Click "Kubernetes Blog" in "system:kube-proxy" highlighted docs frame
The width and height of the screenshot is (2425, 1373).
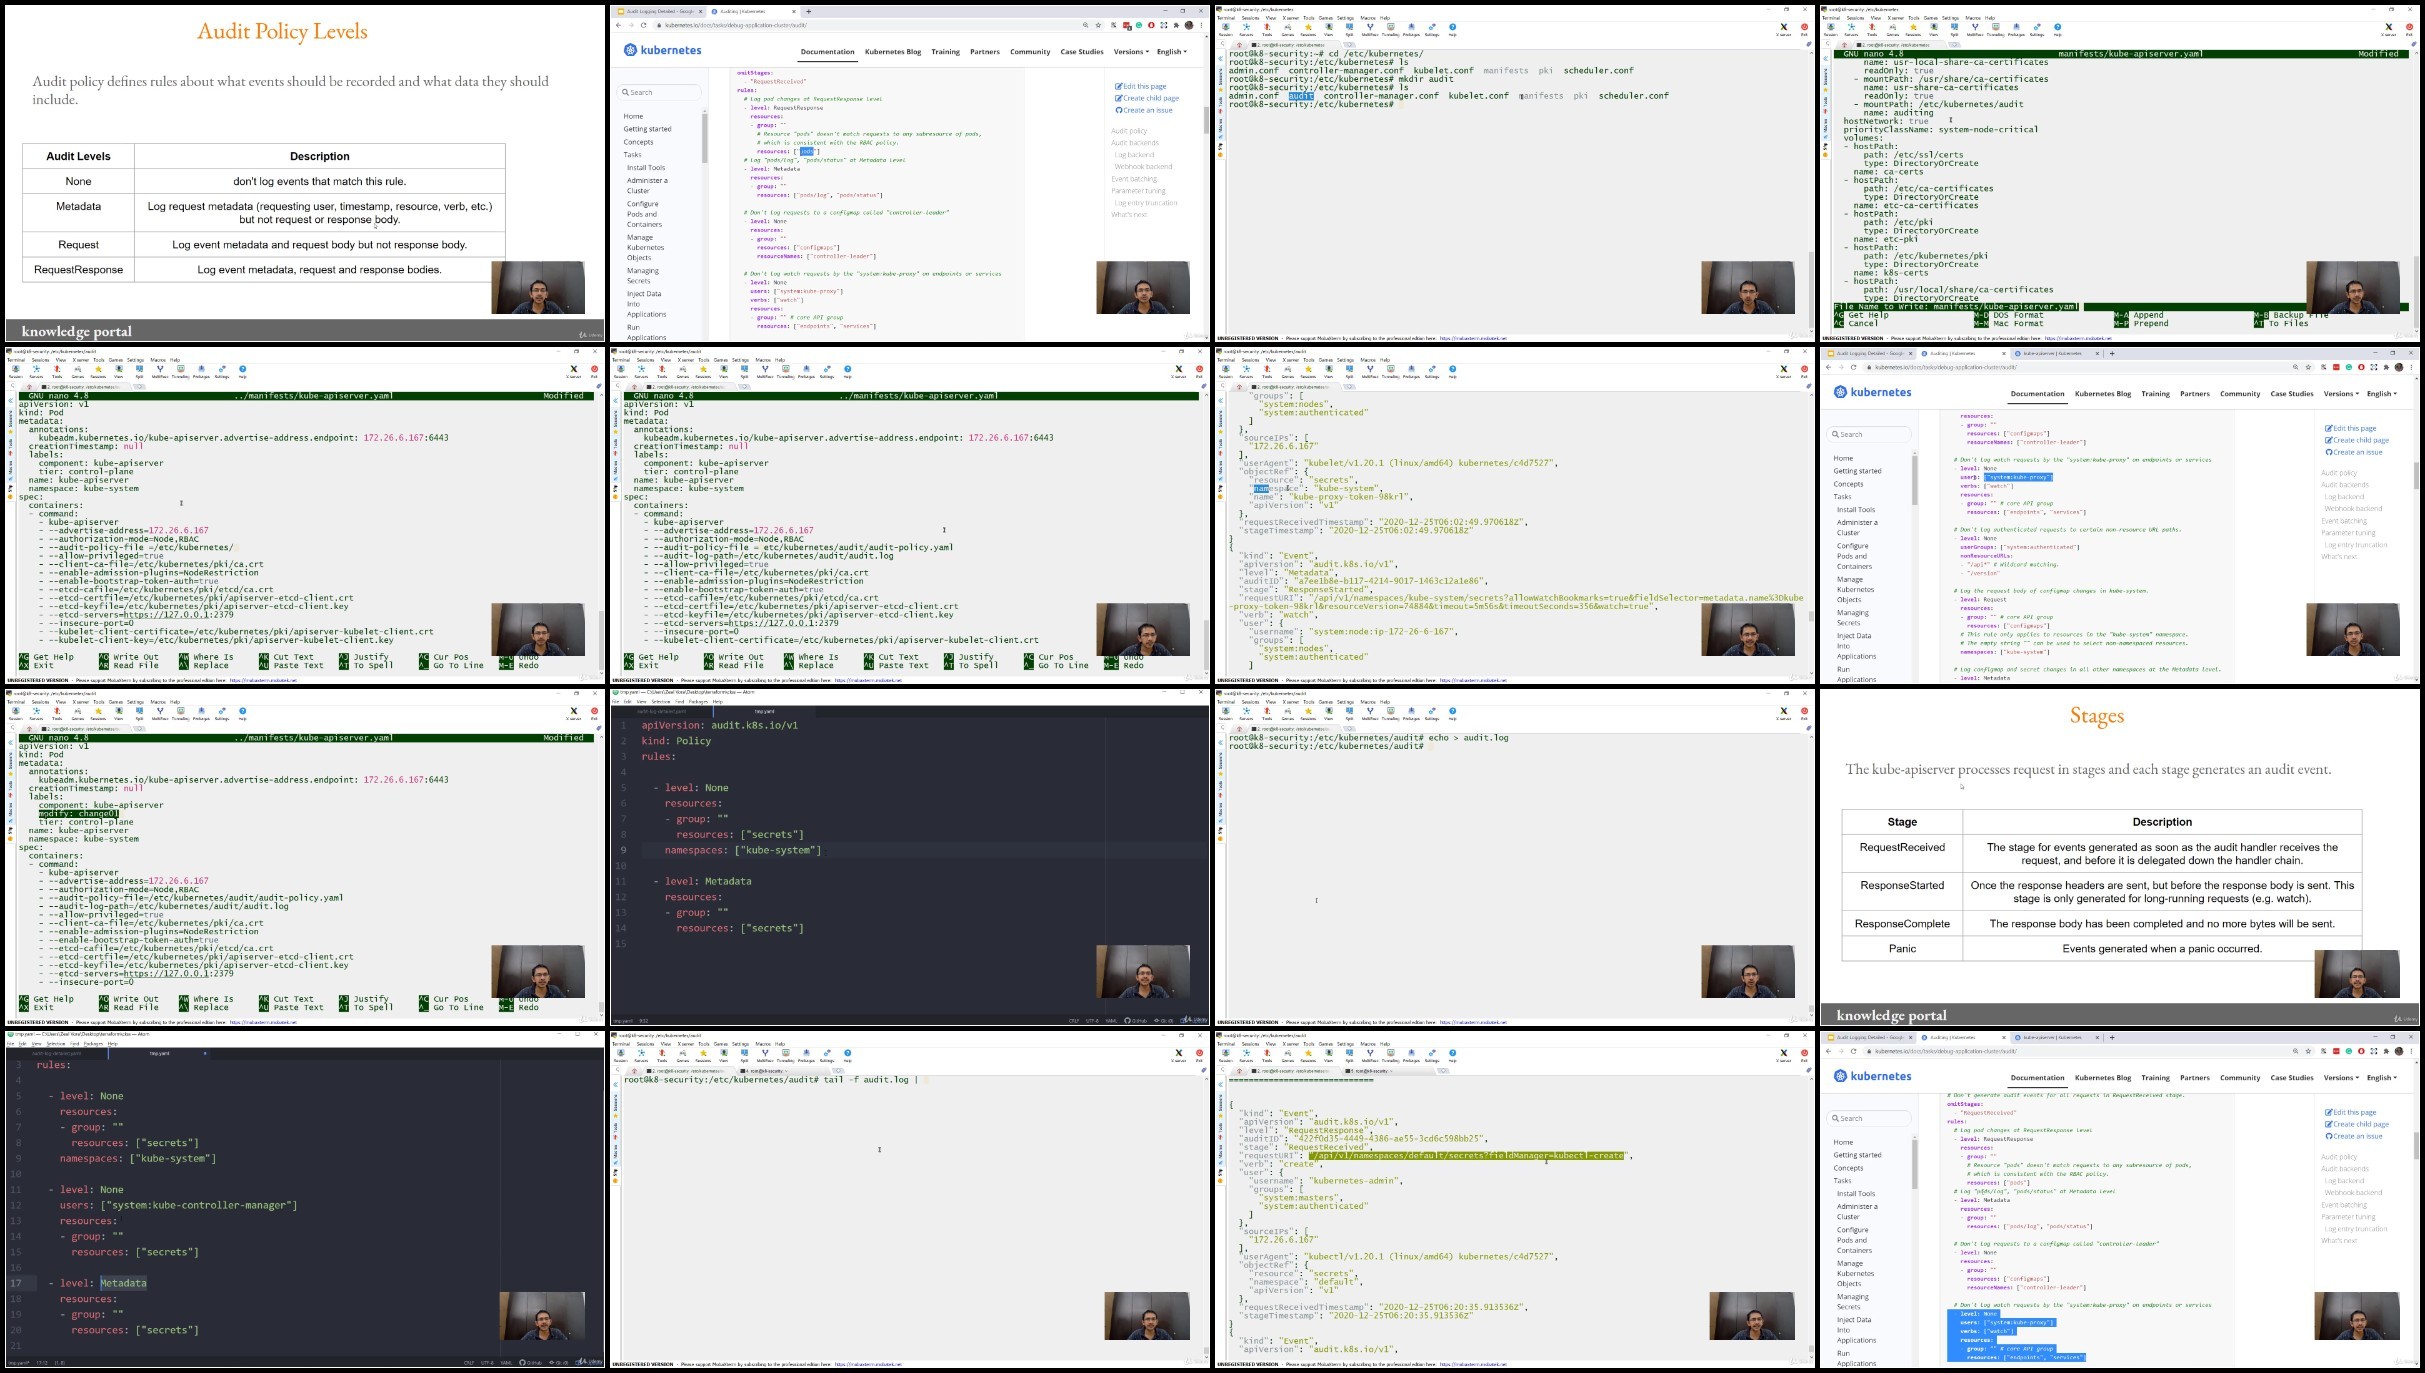coord(2103,394)
